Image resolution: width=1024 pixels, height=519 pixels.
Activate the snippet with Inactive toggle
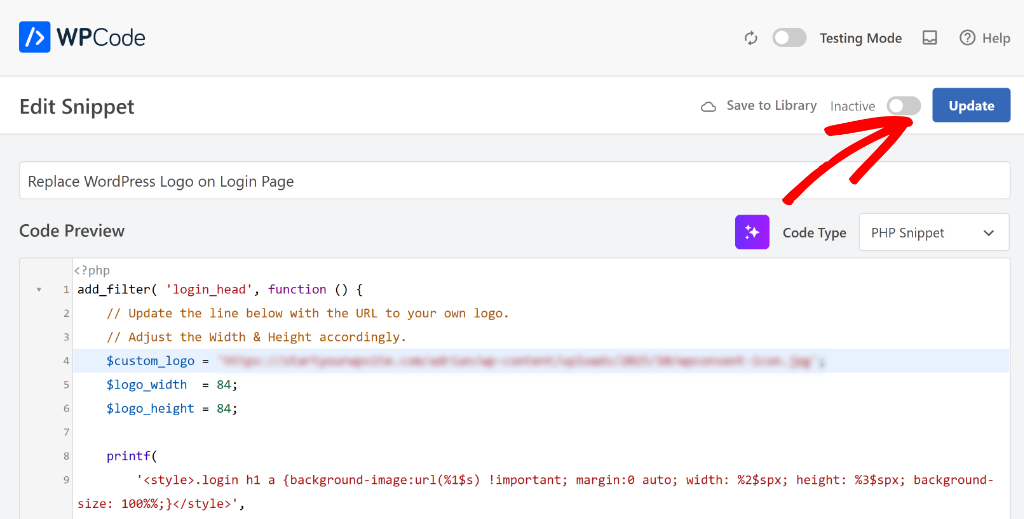pyautogui.click(x=903, y=106)
